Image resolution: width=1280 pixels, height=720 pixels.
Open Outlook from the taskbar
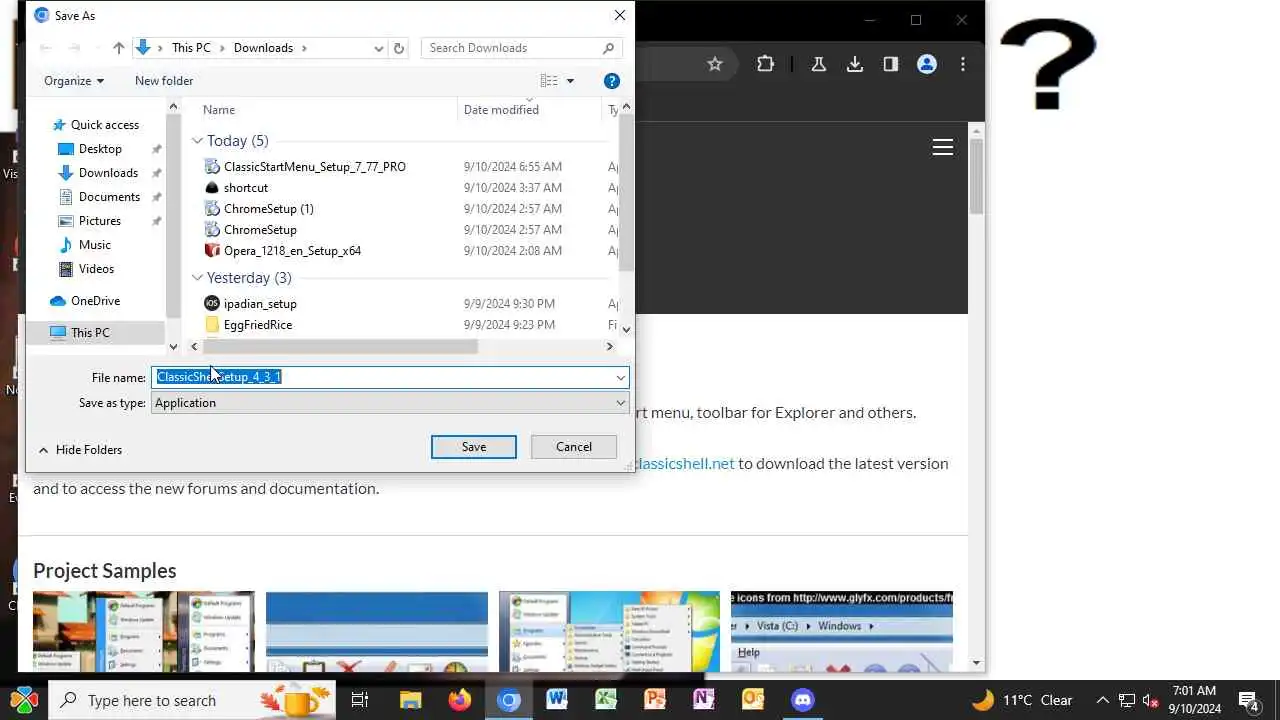(753, 700)
